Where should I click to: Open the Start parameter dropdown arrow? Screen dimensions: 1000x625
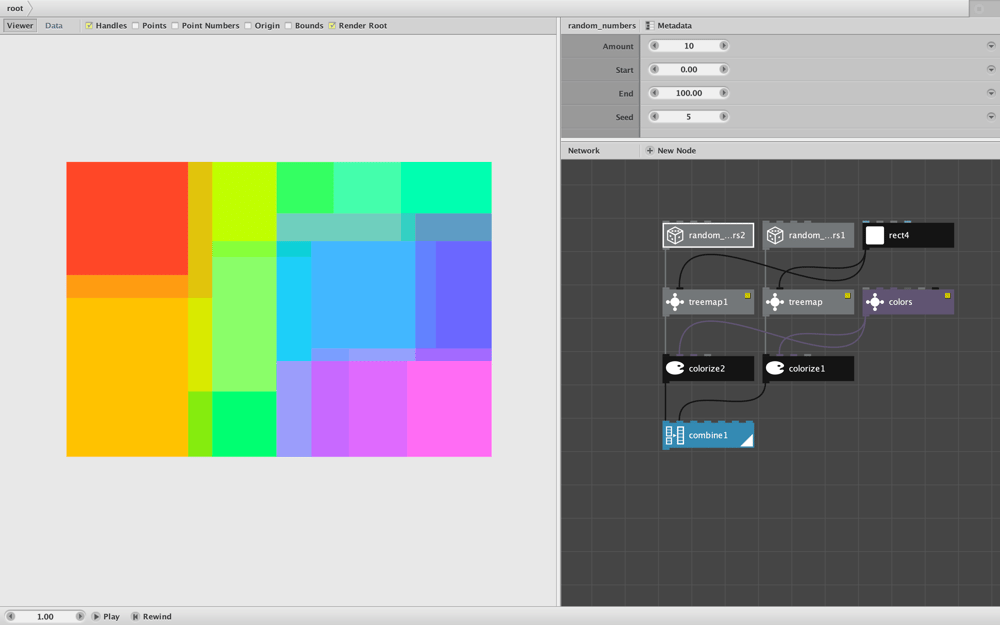click(x=990, y=70)
